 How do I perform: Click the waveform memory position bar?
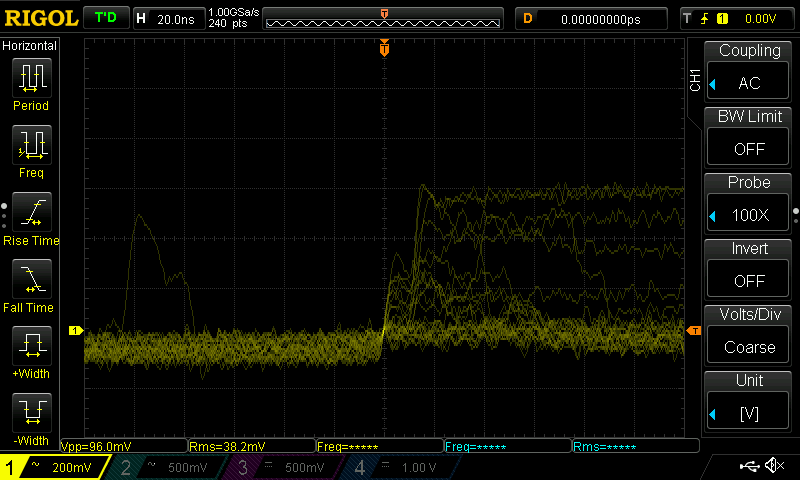(x=384, y=20)
